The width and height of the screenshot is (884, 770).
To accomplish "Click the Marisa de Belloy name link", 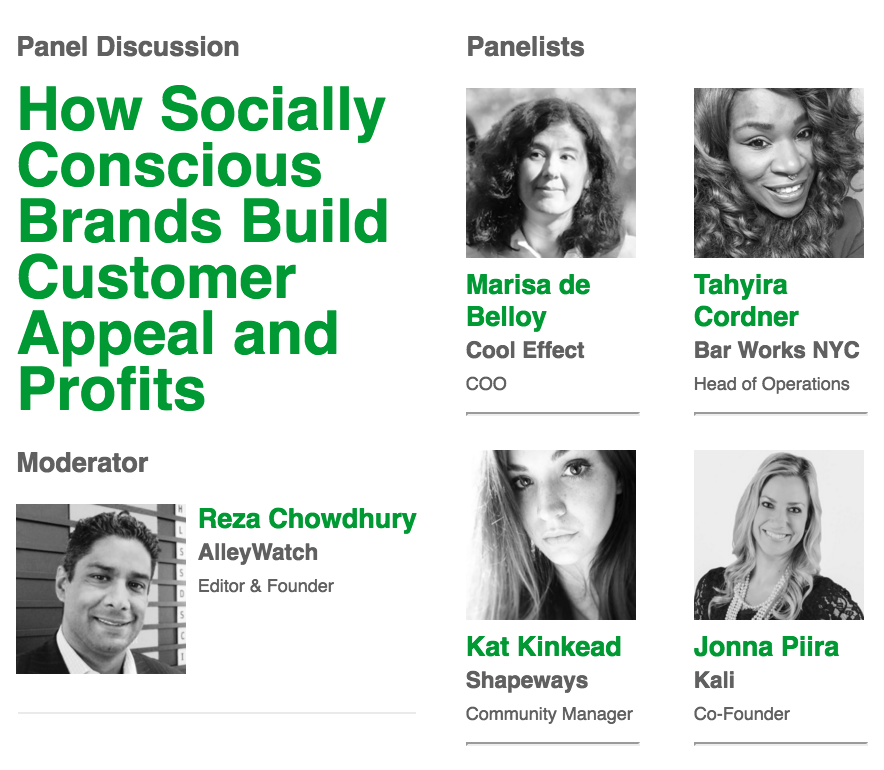I will [x=528, y=300].
